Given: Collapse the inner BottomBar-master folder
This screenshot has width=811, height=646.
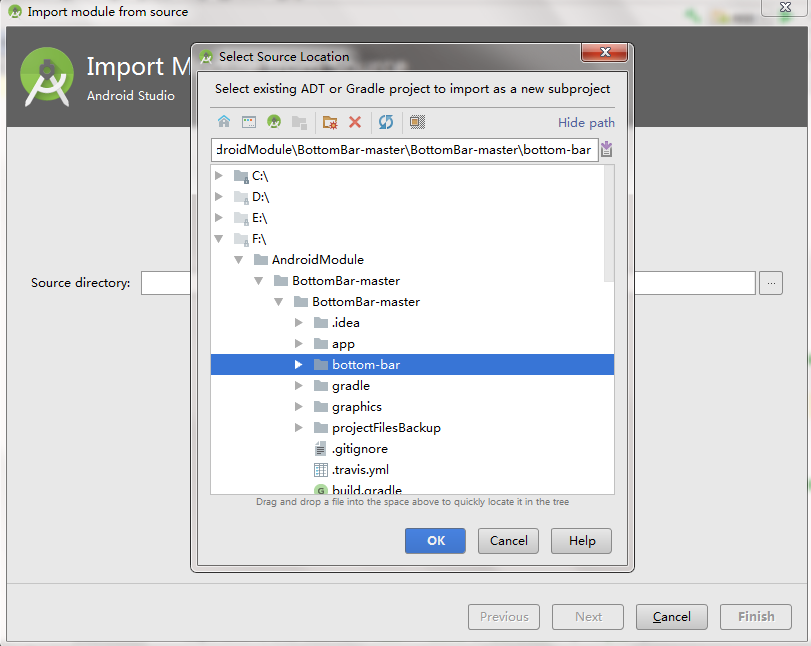Looking at the screenshot, I should click(x=278, y=302).
